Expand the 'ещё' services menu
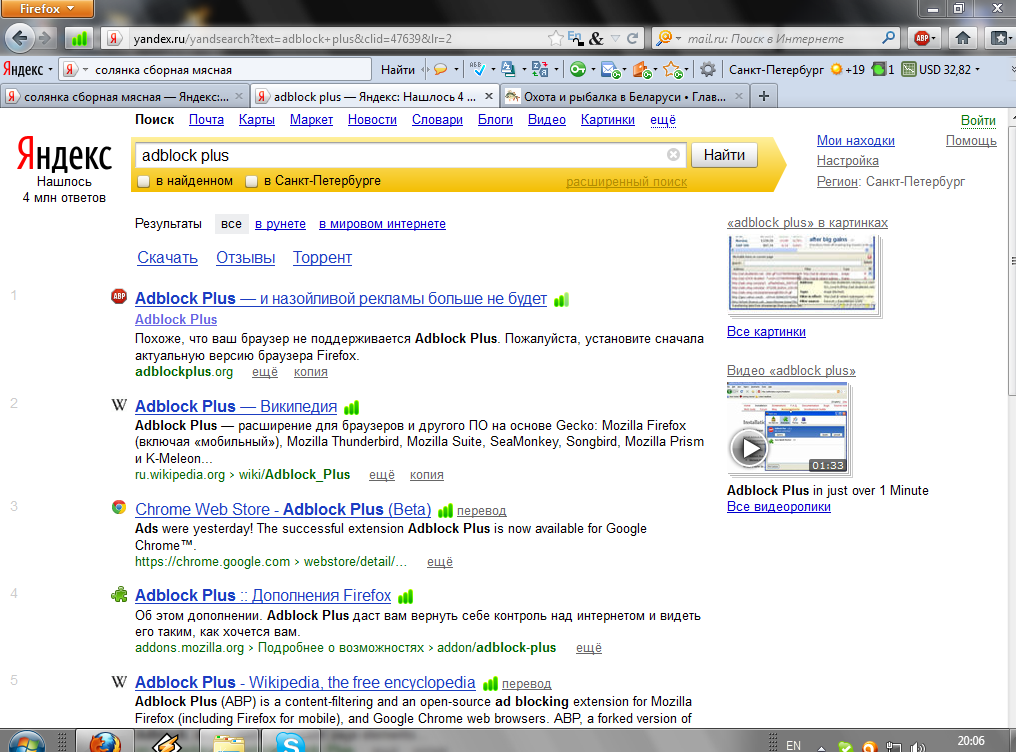The width and height of the screenshot is (1016, 752). click(x=663, y=120)
